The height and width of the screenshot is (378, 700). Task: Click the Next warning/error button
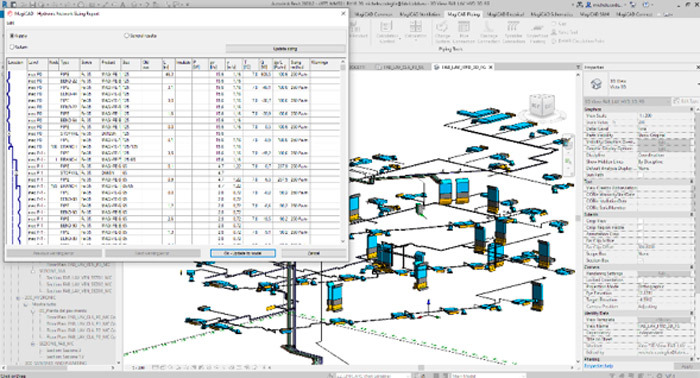(x=152, y=253)
